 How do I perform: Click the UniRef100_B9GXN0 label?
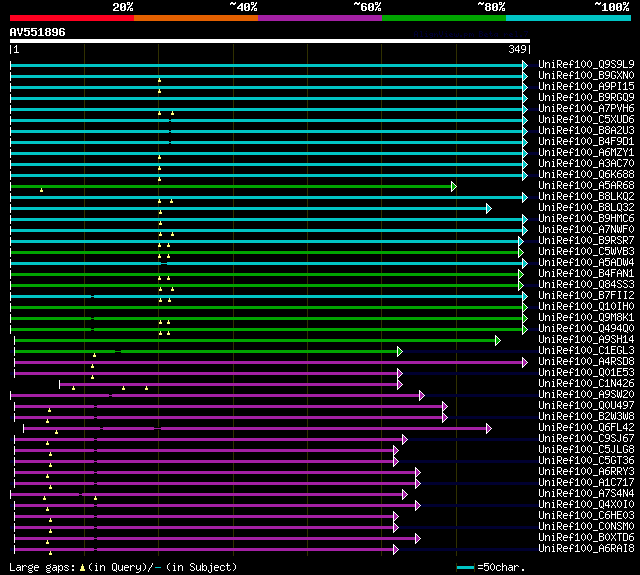586,75
